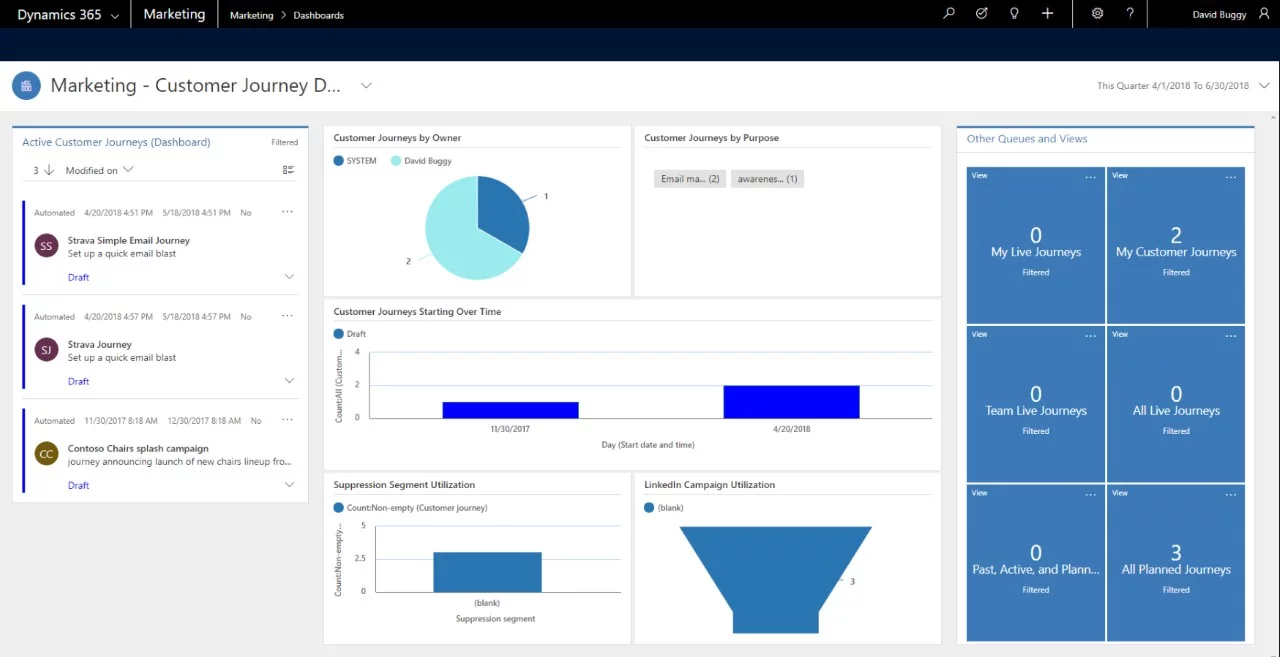Open more options for Strava Journey
The image size is (1280, 657).
[288, 316]
